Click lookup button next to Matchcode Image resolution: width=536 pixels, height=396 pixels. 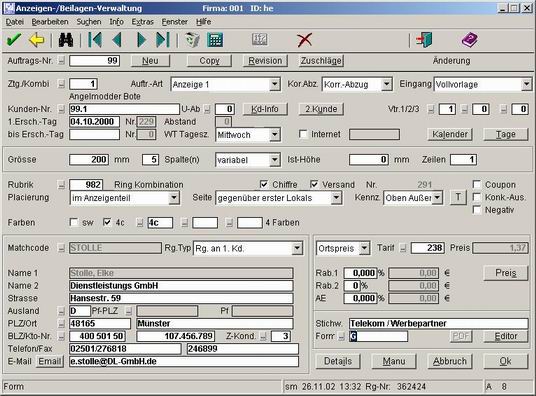click(61, 248)
